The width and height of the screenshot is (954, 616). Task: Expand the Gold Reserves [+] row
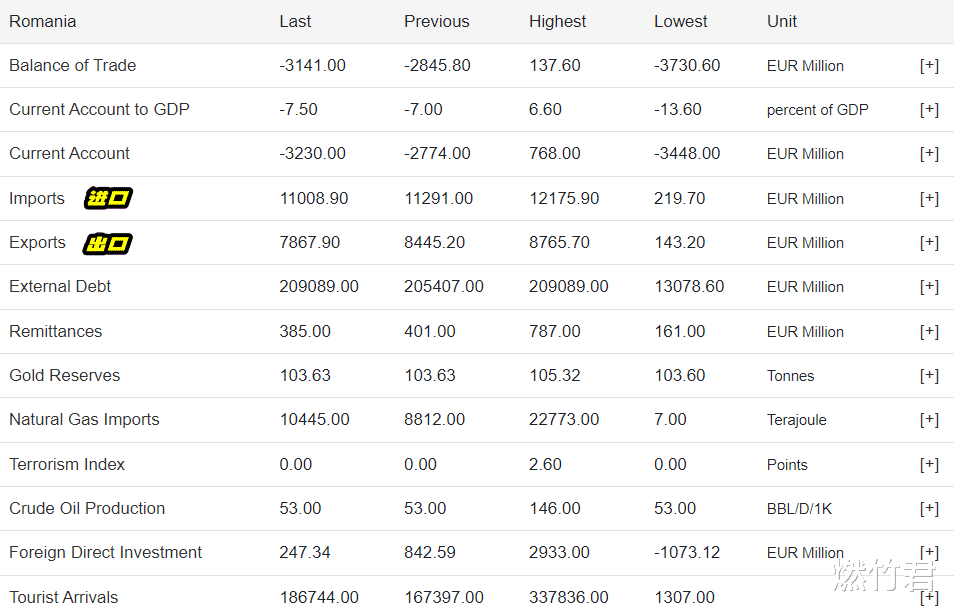coord(929,376)
